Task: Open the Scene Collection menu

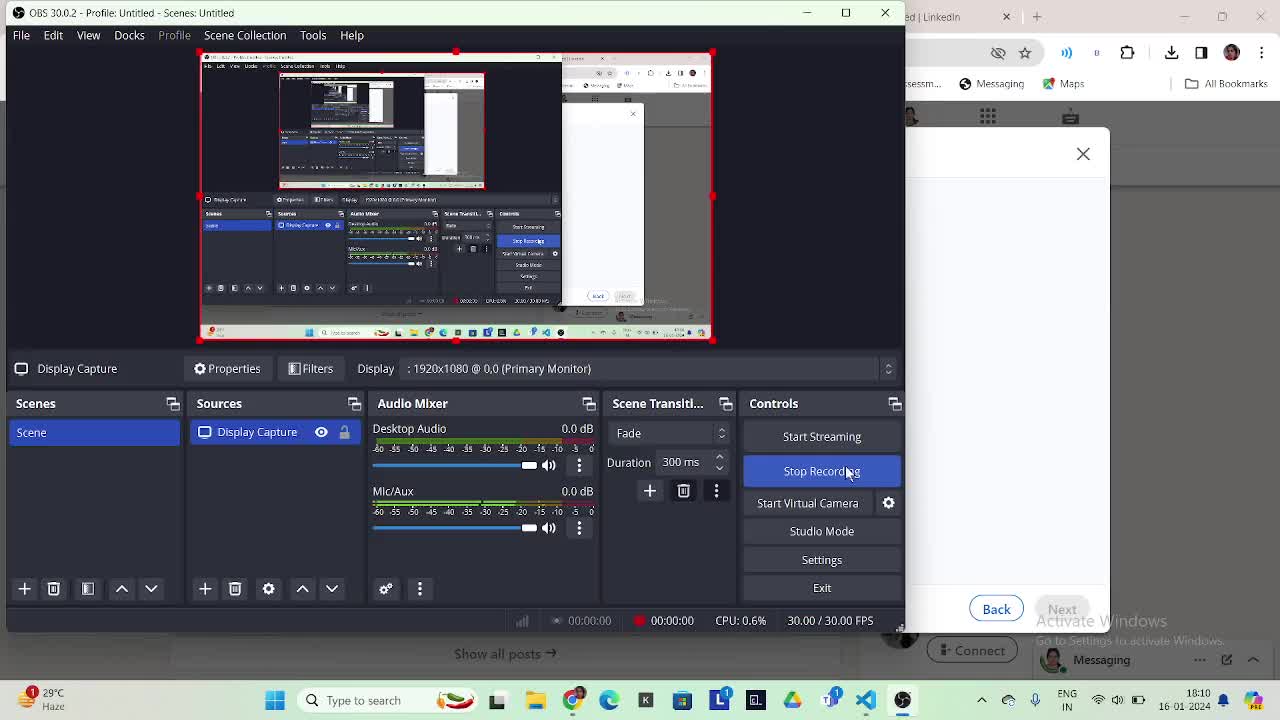Action: 245,35
